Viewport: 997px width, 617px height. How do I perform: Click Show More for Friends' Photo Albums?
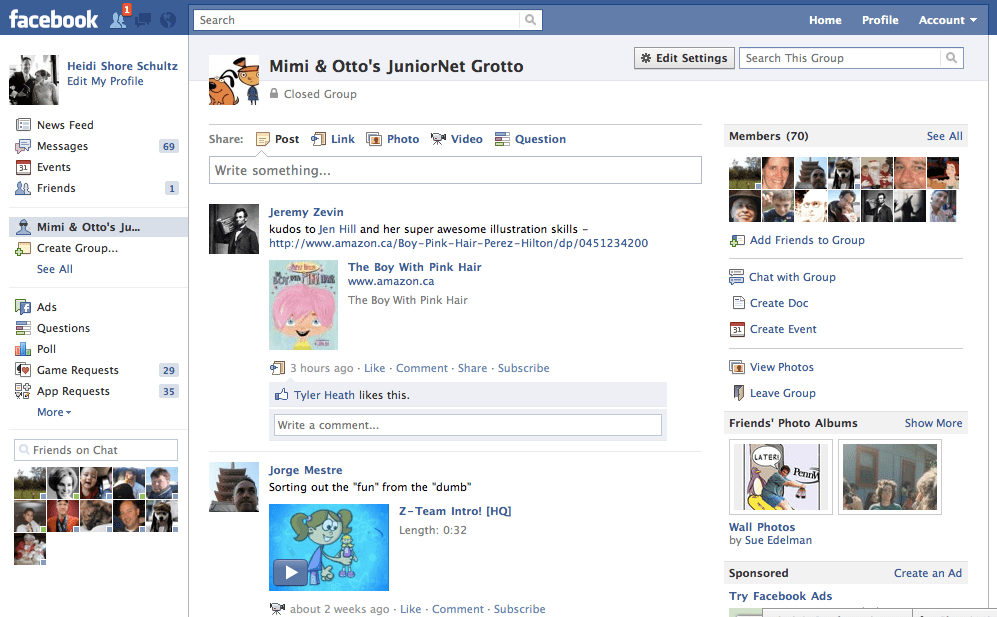click(x=933, y=423)
